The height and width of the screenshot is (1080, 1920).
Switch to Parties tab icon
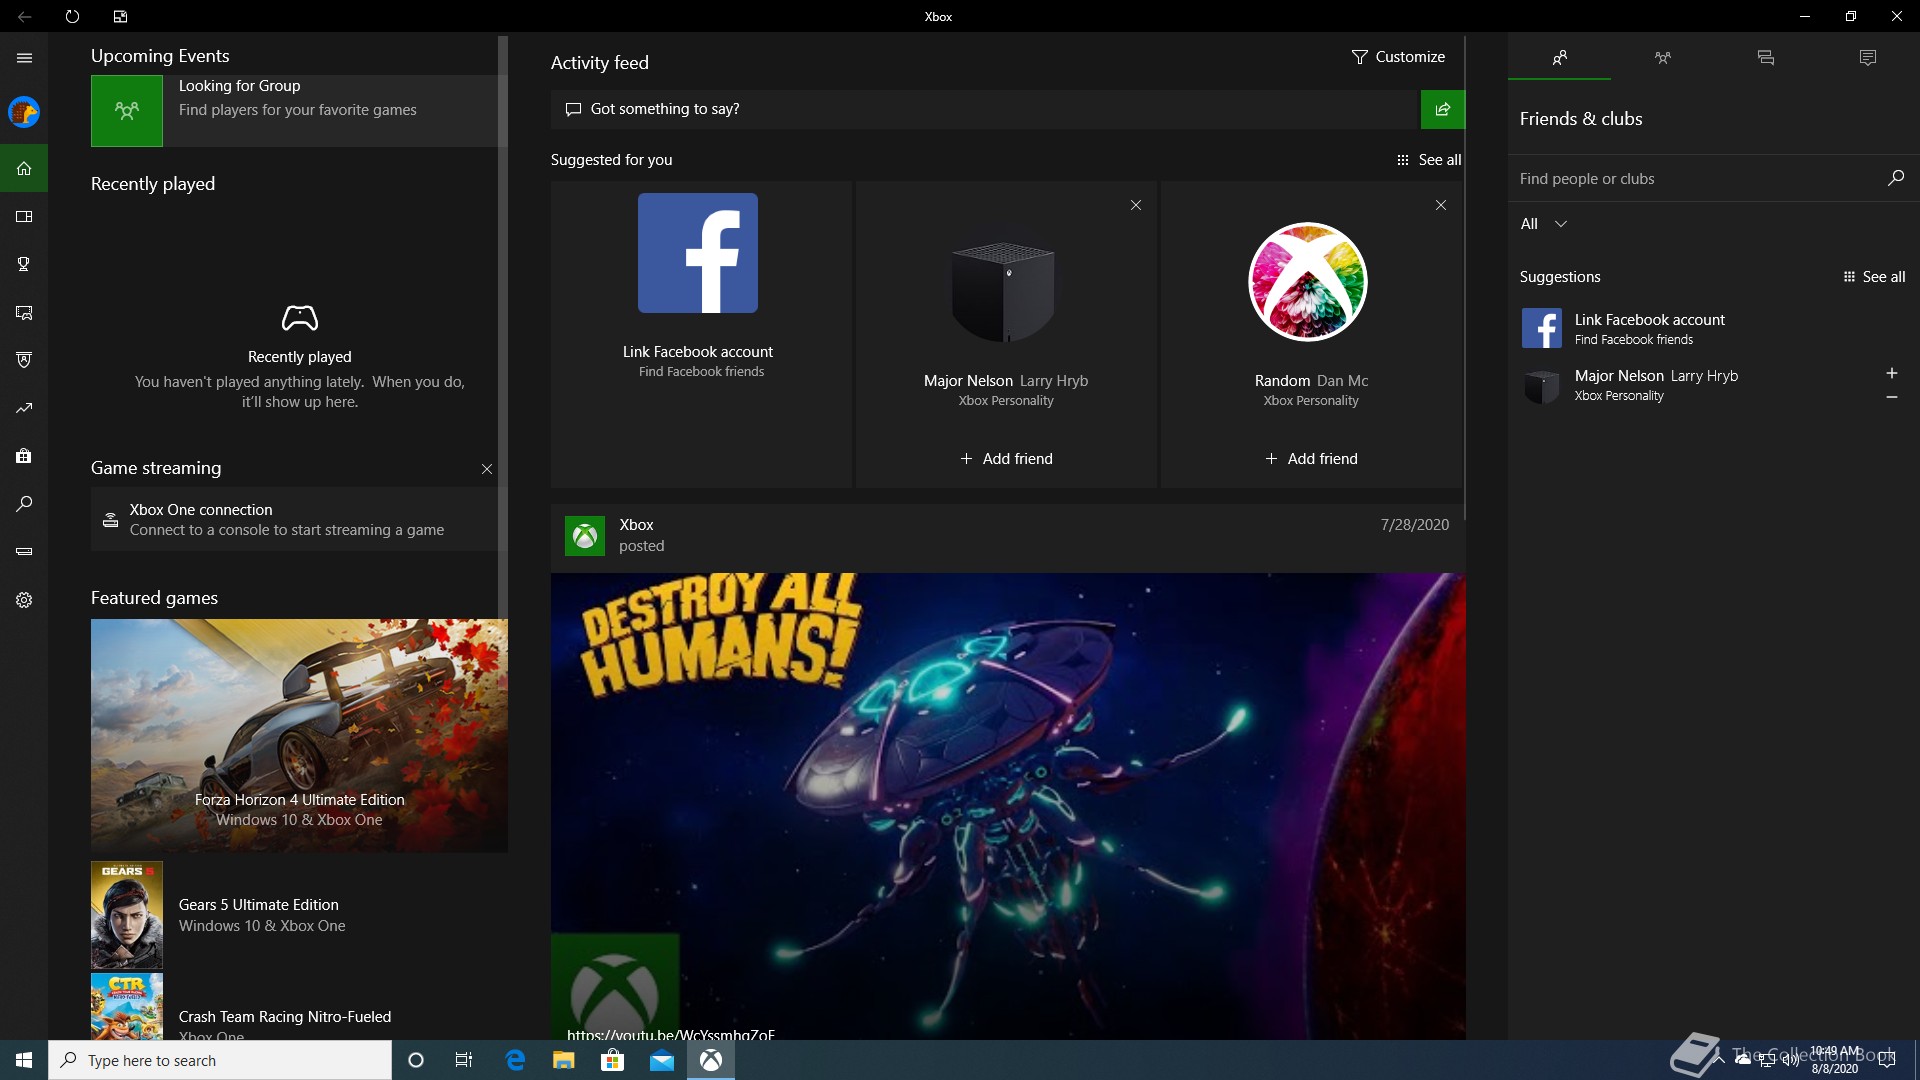tap(1662, 58)
